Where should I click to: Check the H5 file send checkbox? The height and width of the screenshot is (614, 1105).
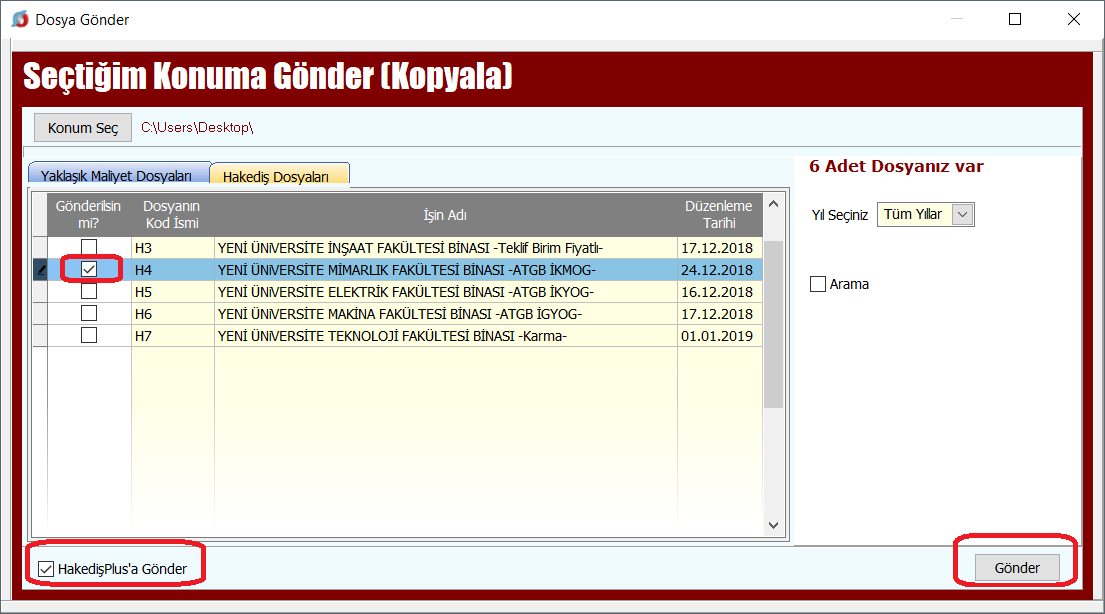pyautogui.click(x=89, y=292)
